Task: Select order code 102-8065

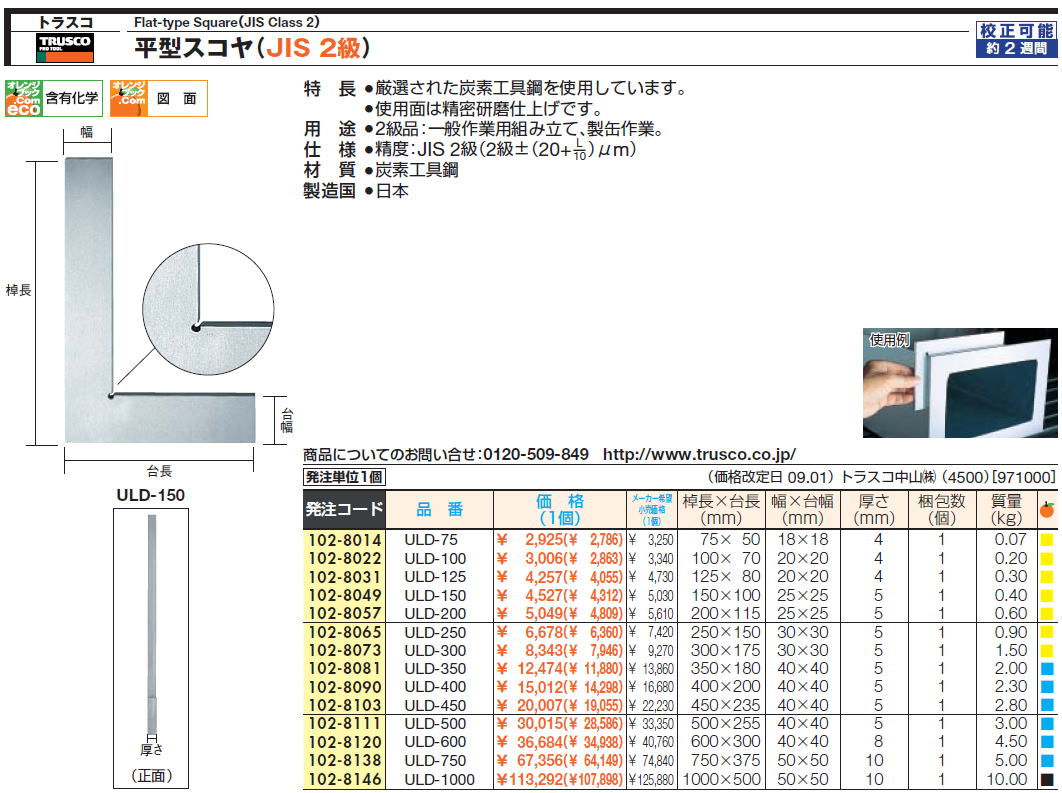Action: (345, 633)
